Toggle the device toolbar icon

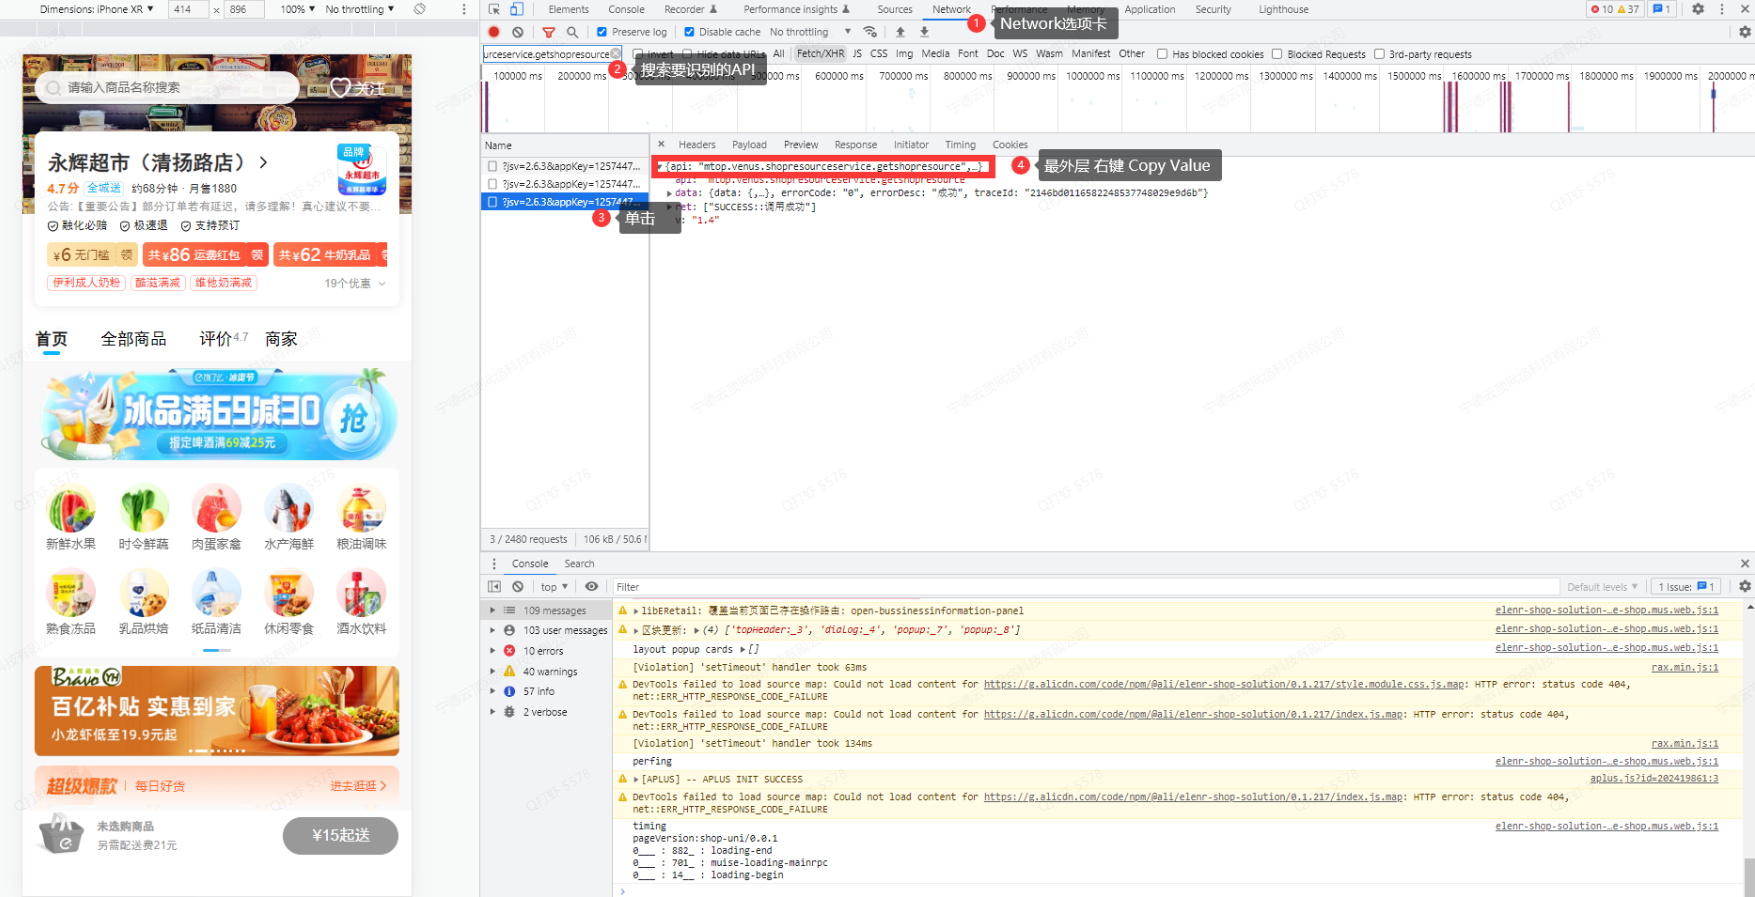[x=517, y=9]
